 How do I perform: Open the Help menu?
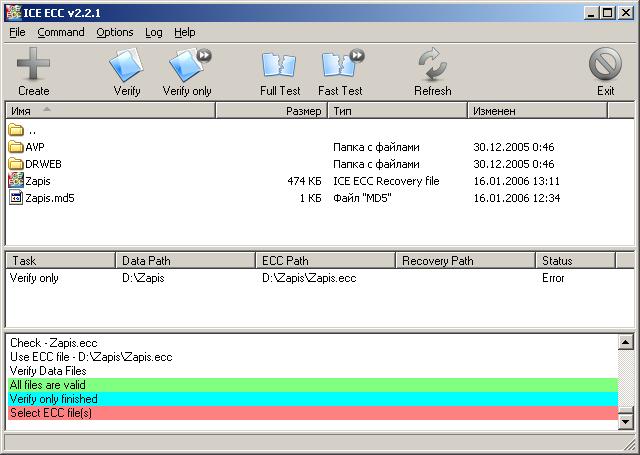pos(185,32)
